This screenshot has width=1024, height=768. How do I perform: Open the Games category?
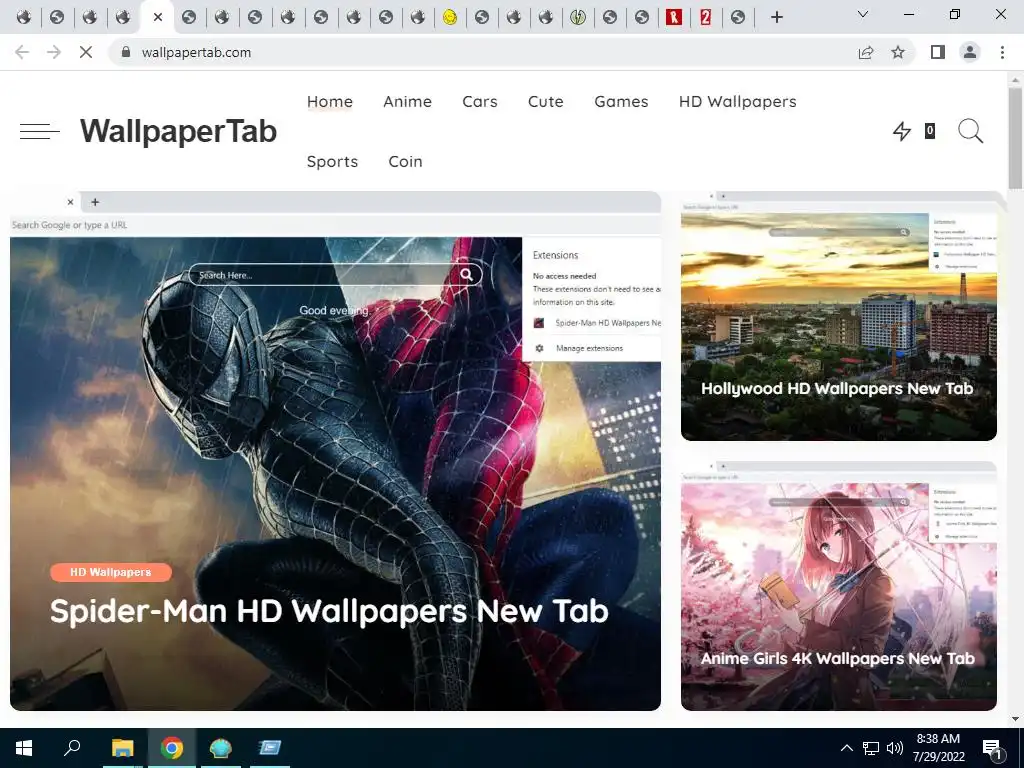coord(621,102)
